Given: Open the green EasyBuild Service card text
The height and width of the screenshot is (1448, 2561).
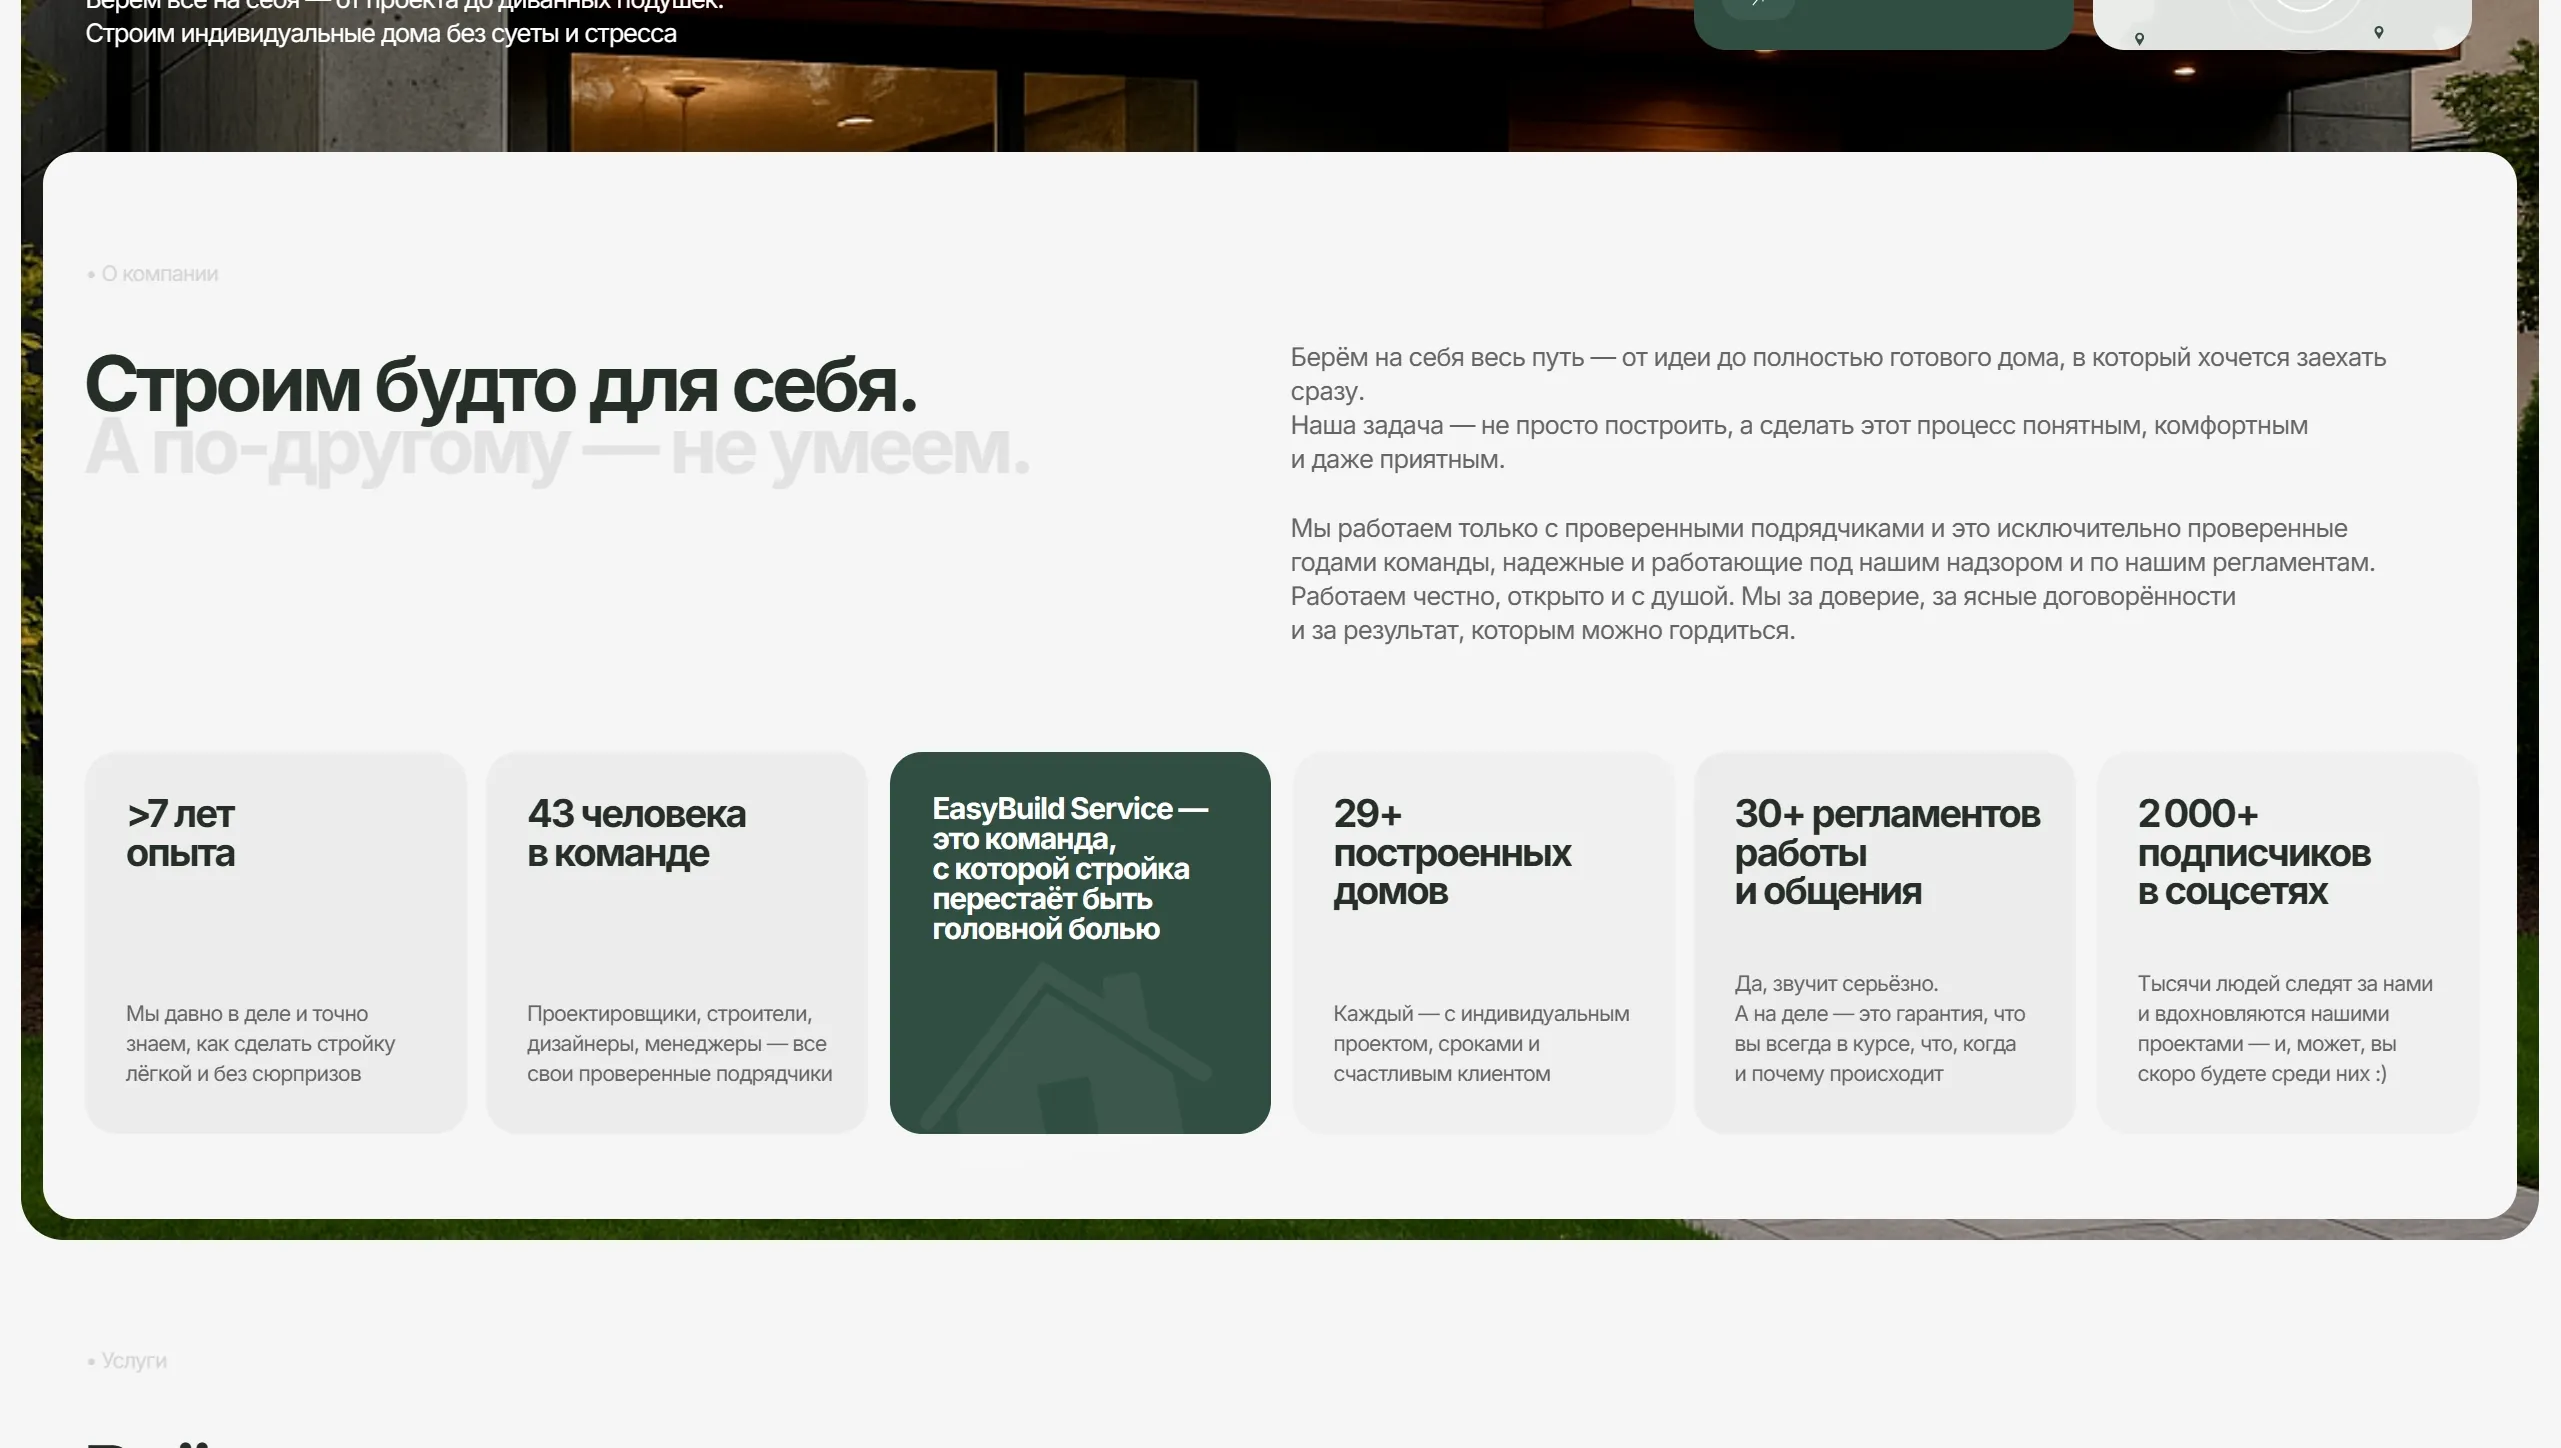Looking at the screenshot, I should point(1069,868).
